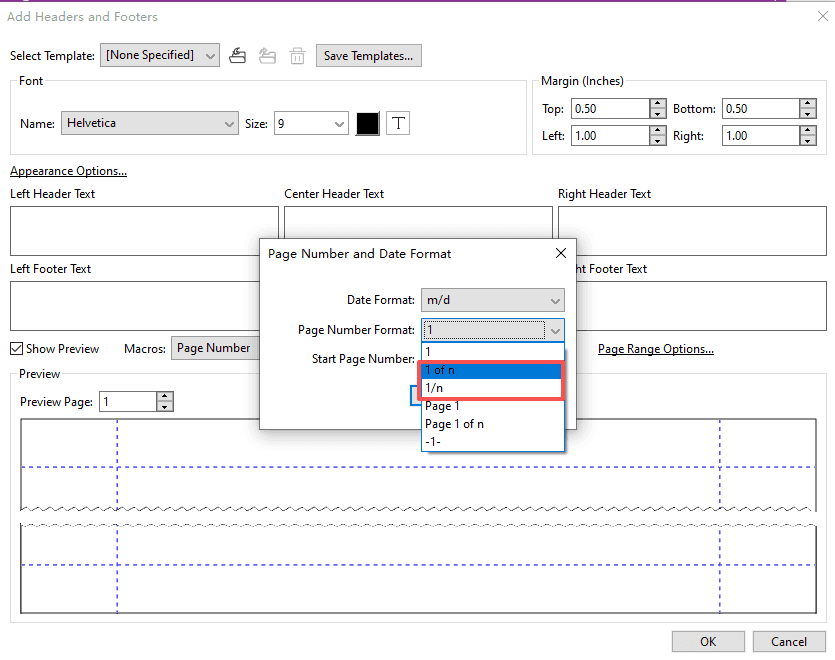835x660 pixels.
Task: Open Page Range Options link
Action: 656,349
